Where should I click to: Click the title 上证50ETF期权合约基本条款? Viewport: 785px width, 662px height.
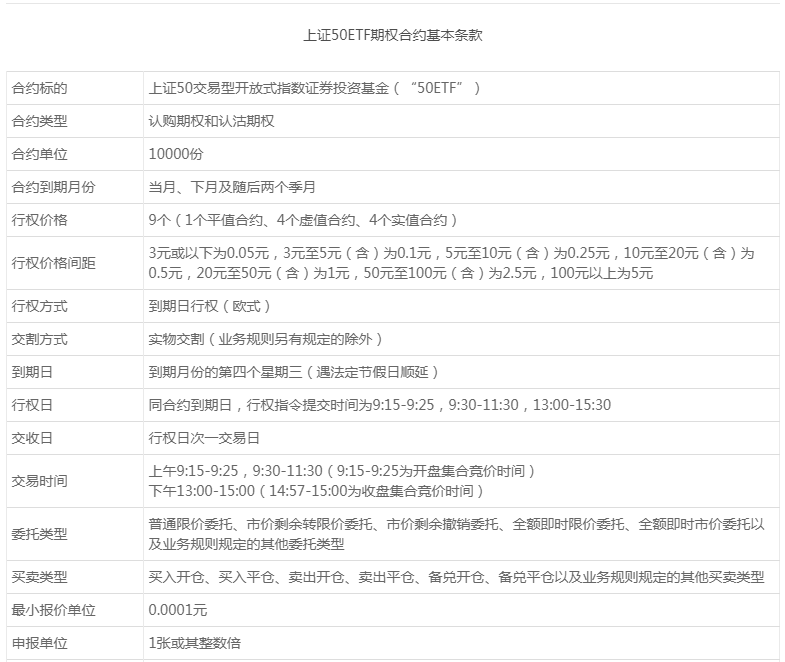click(394, 34)
